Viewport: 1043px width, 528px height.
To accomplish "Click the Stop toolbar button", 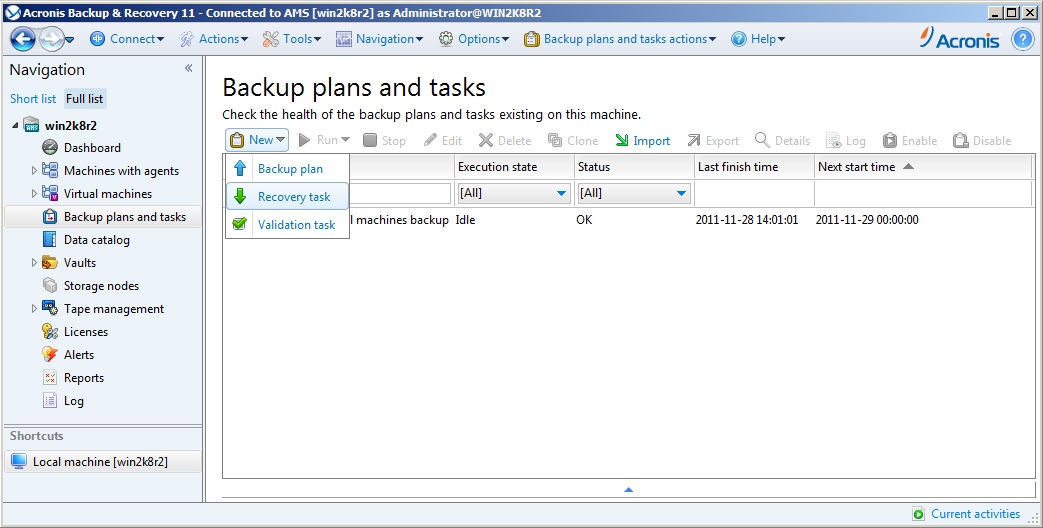I will [x=384, y=140].
